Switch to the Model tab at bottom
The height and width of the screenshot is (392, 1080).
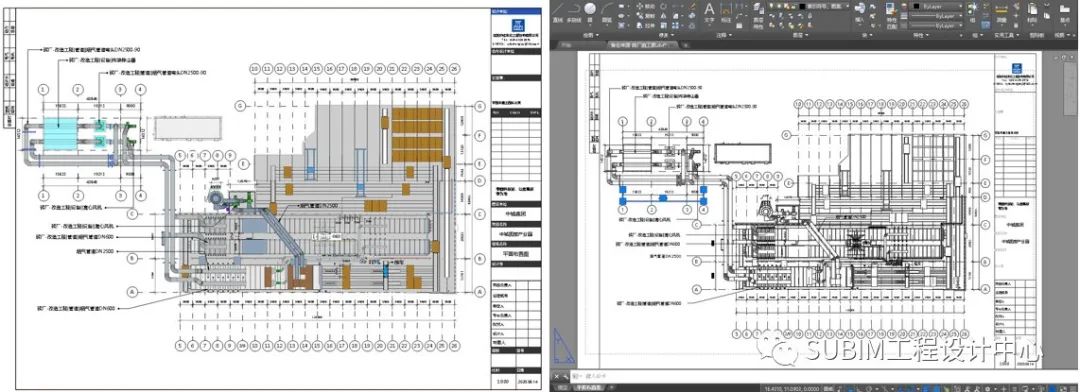point(562,387)
